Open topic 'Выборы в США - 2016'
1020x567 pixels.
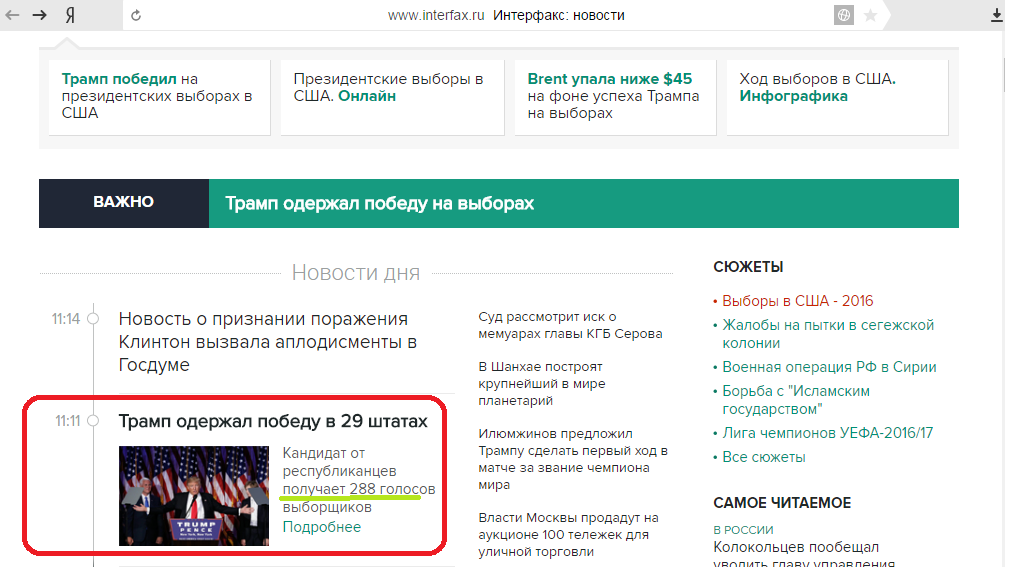(798, 301)
